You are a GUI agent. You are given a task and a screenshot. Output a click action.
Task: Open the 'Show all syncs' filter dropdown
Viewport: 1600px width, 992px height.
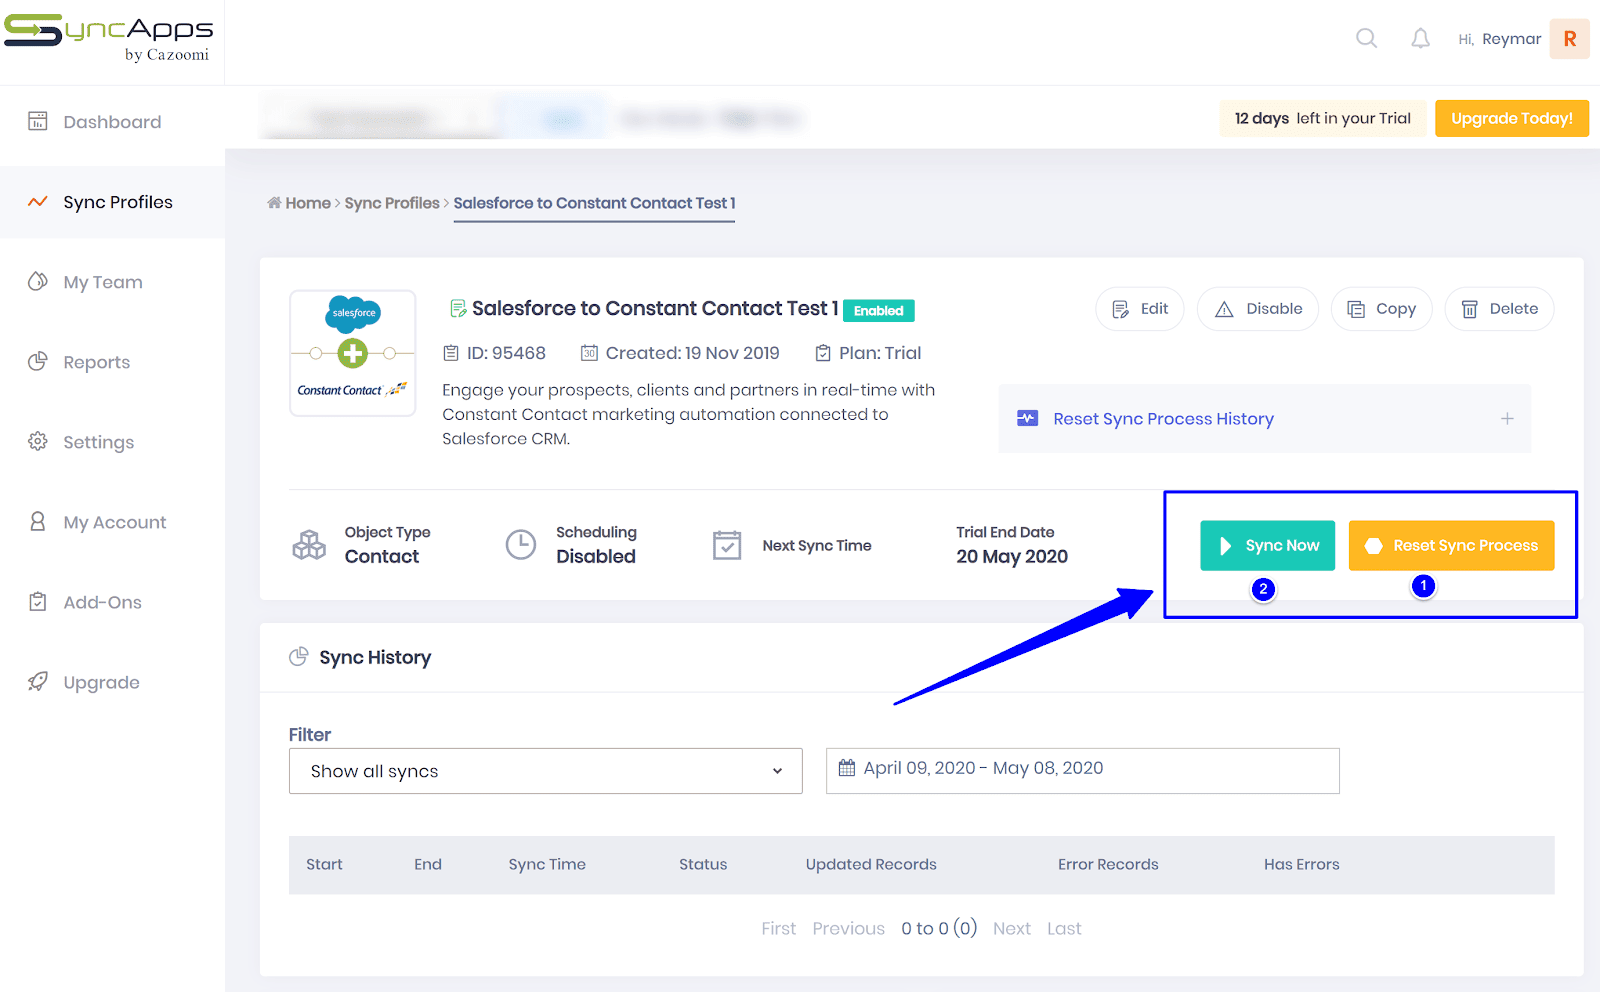pos(545,771)
